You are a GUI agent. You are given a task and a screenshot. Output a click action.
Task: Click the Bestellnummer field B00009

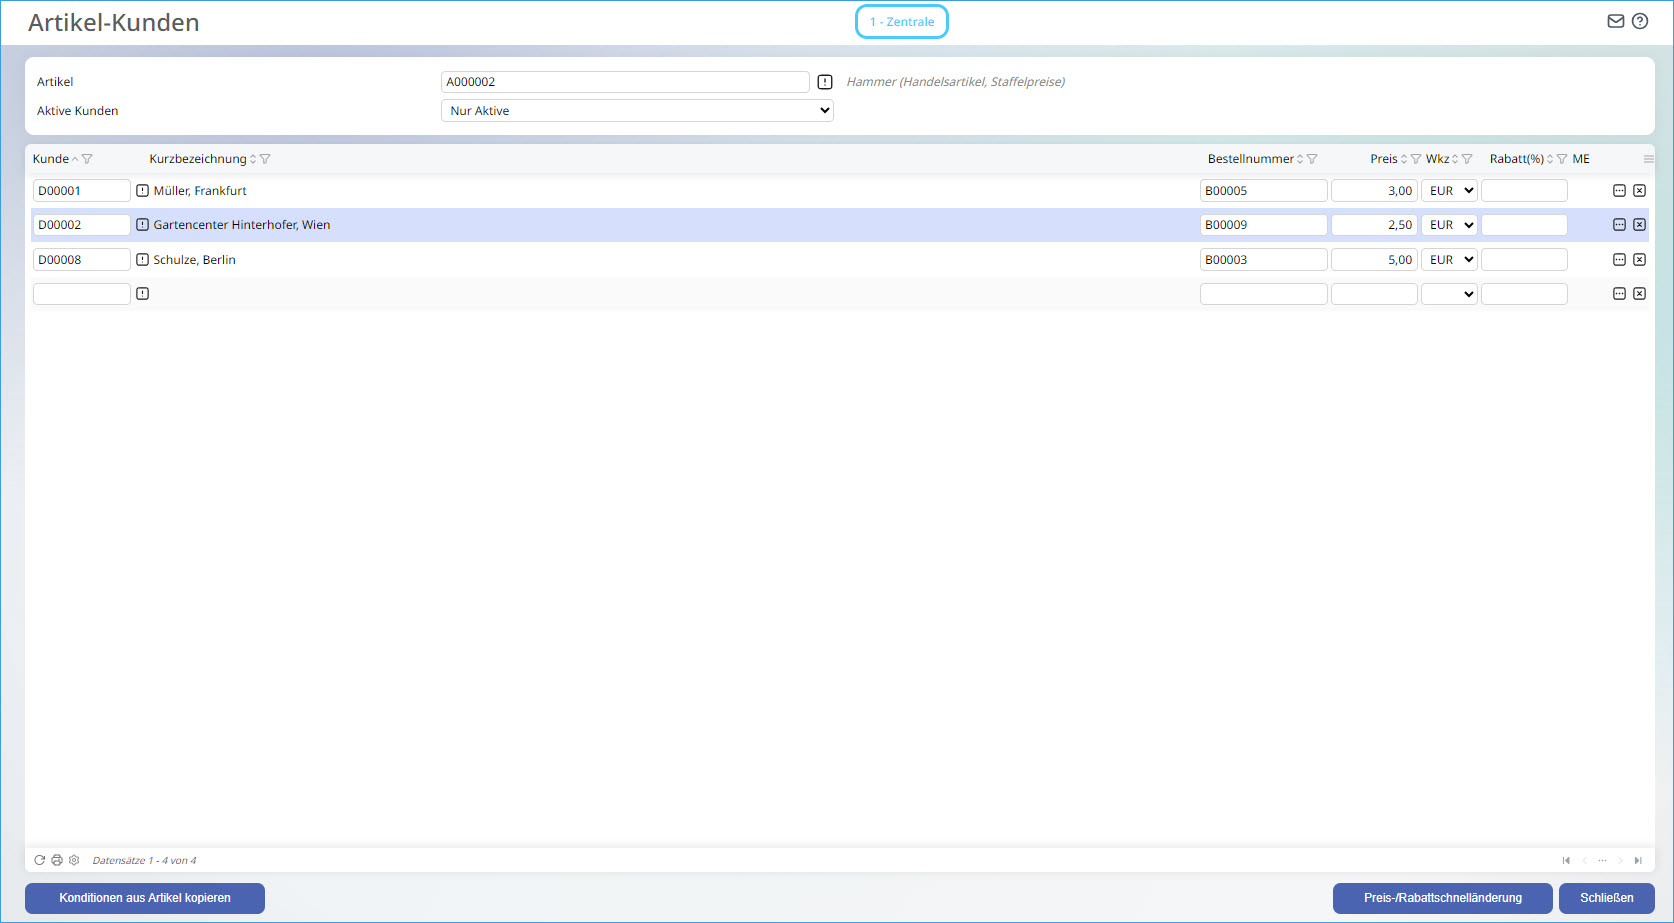pos(1264,225)
